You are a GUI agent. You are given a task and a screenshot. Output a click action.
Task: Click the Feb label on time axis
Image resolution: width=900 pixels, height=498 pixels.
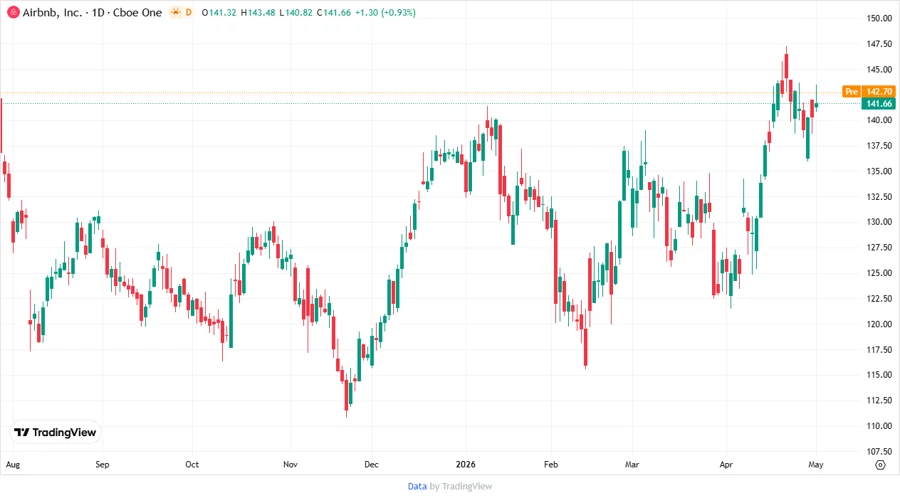click(550, 465)
